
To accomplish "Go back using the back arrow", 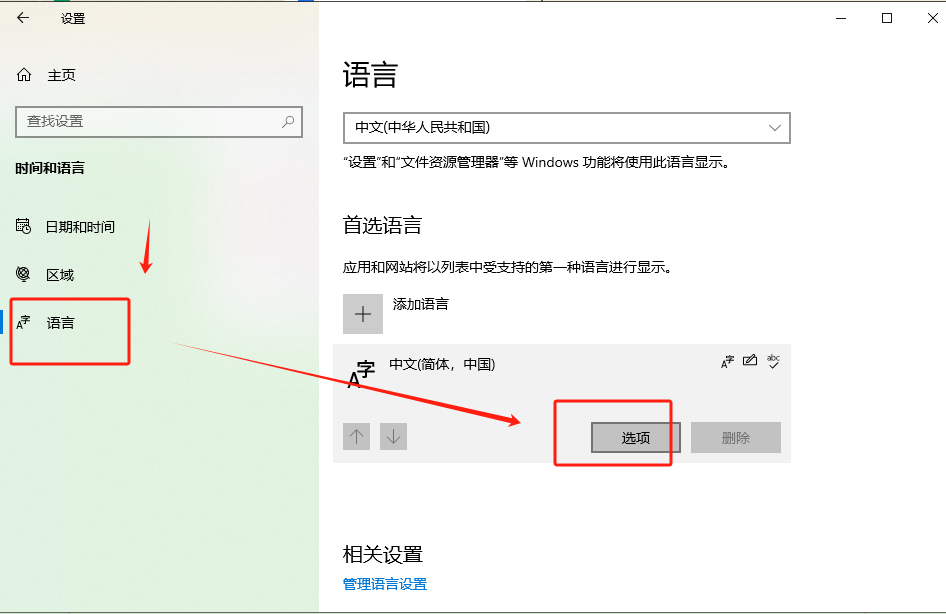I will click(x=23, y=18).
